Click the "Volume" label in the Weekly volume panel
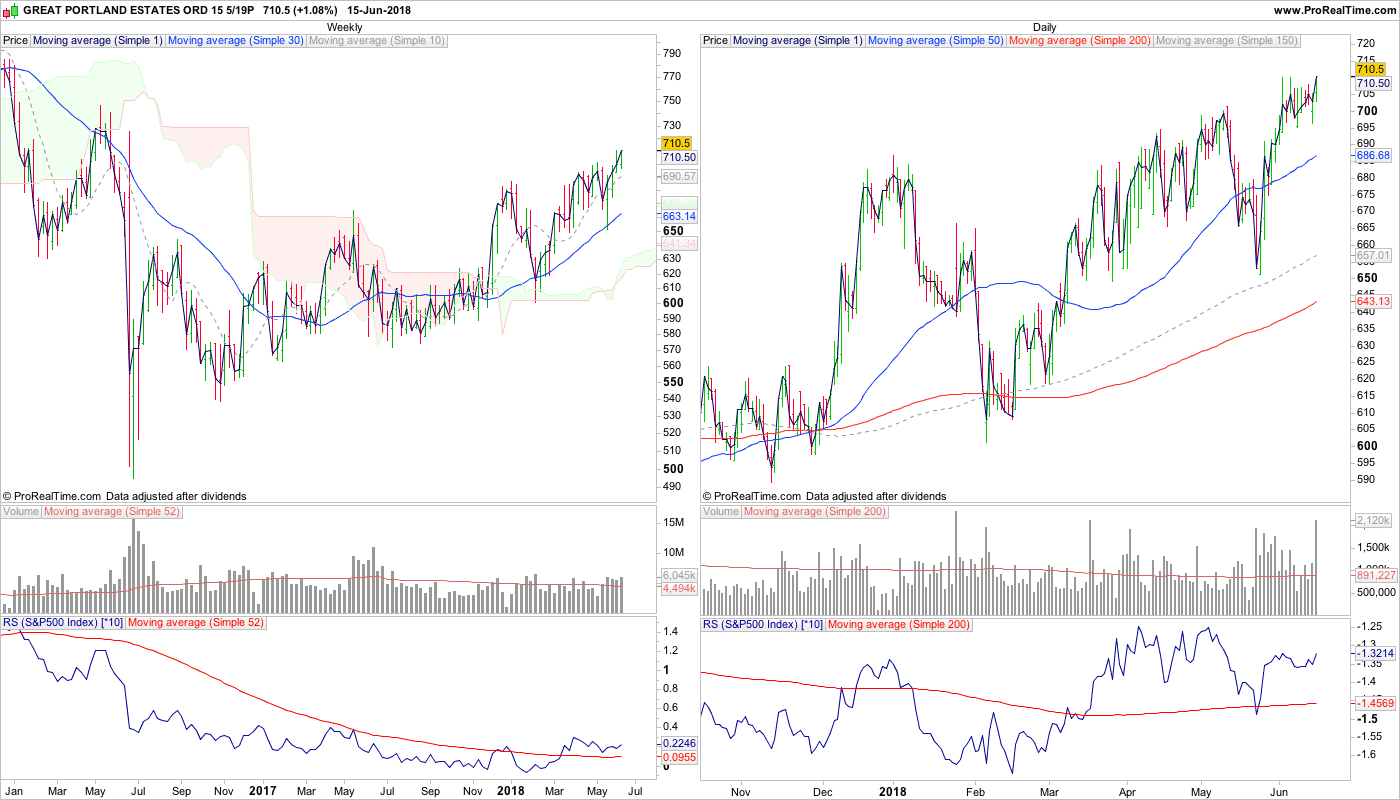The image size is (1400, 800). point(21,512)
